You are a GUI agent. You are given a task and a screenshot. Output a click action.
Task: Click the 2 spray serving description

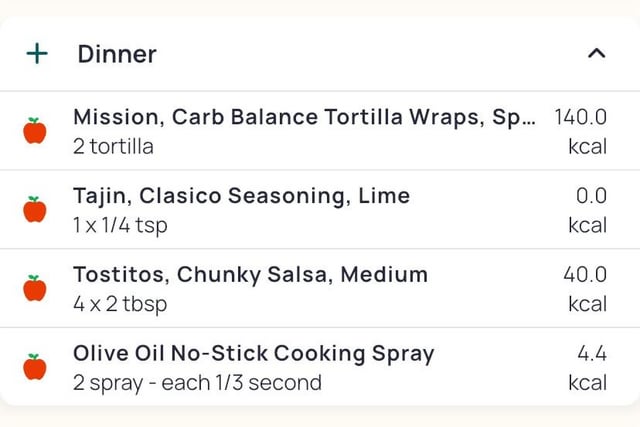tap(197, 382)
